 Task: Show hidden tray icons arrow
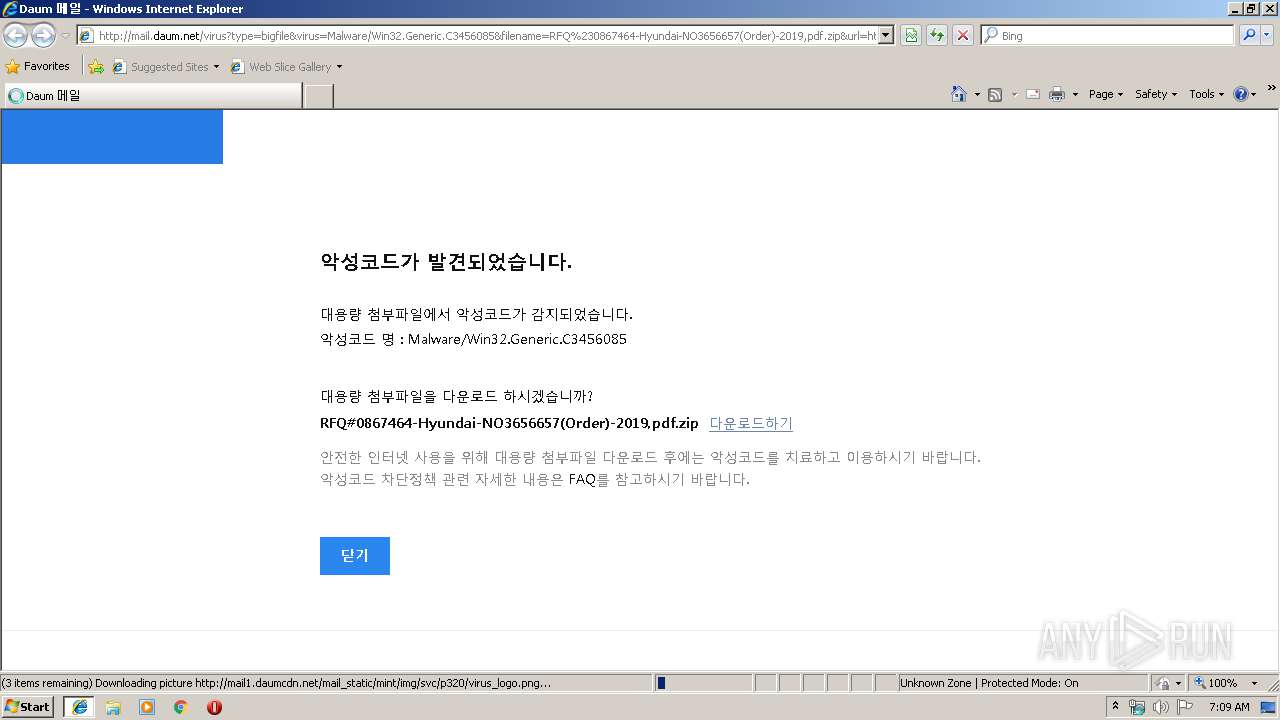pyautogui.click(x=1117, y=707)
